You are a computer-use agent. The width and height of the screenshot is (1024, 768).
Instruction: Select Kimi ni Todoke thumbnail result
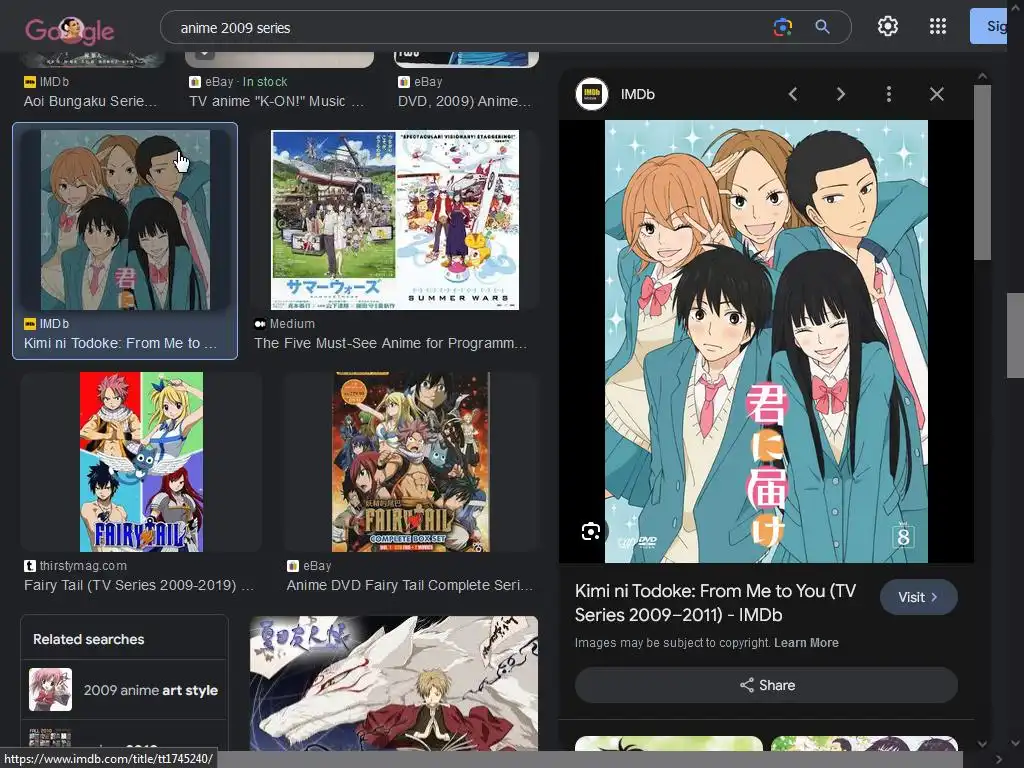click(x=125, y=220)
